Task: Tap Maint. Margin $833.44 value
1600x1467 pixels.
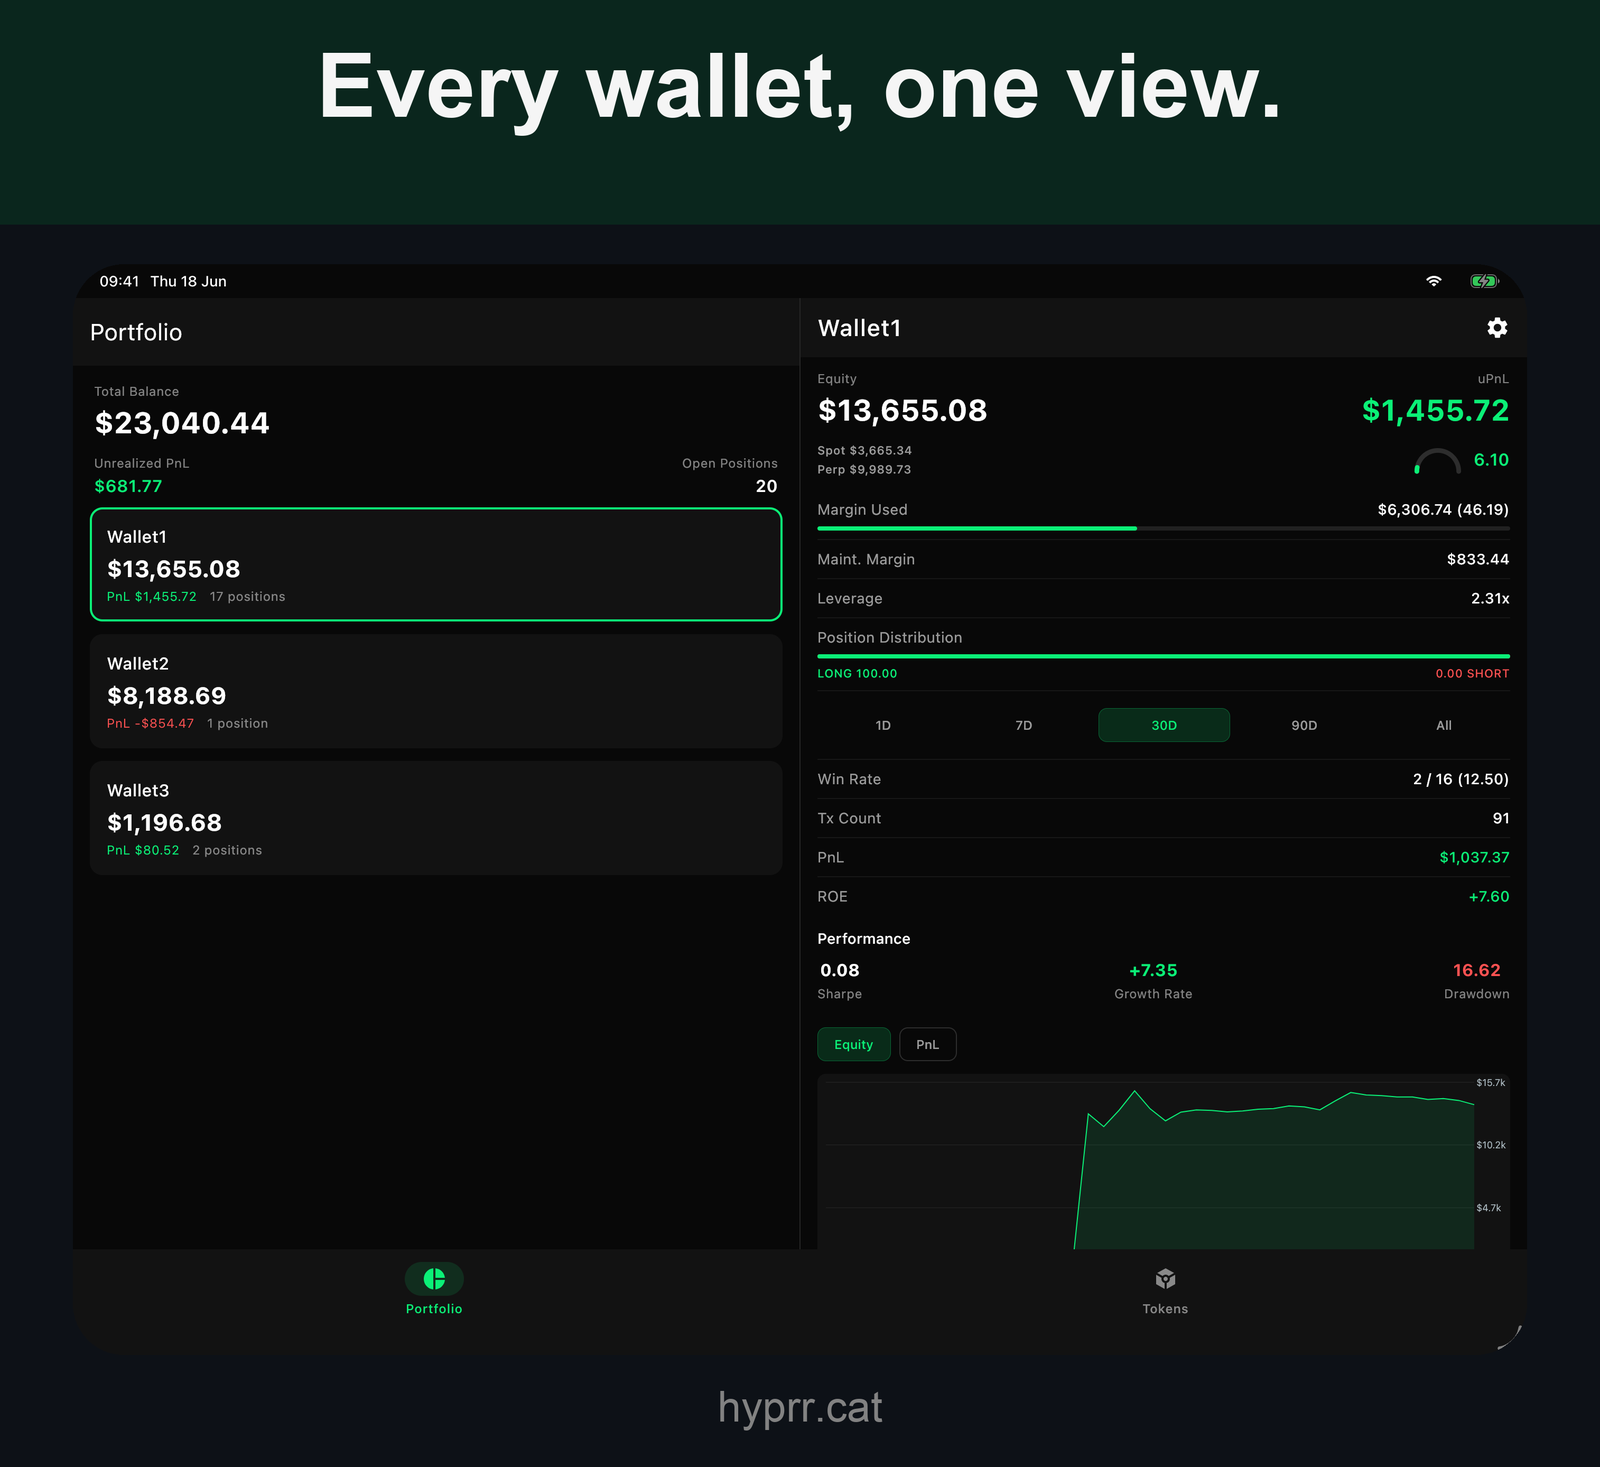Action: (x=1478, y=559)
